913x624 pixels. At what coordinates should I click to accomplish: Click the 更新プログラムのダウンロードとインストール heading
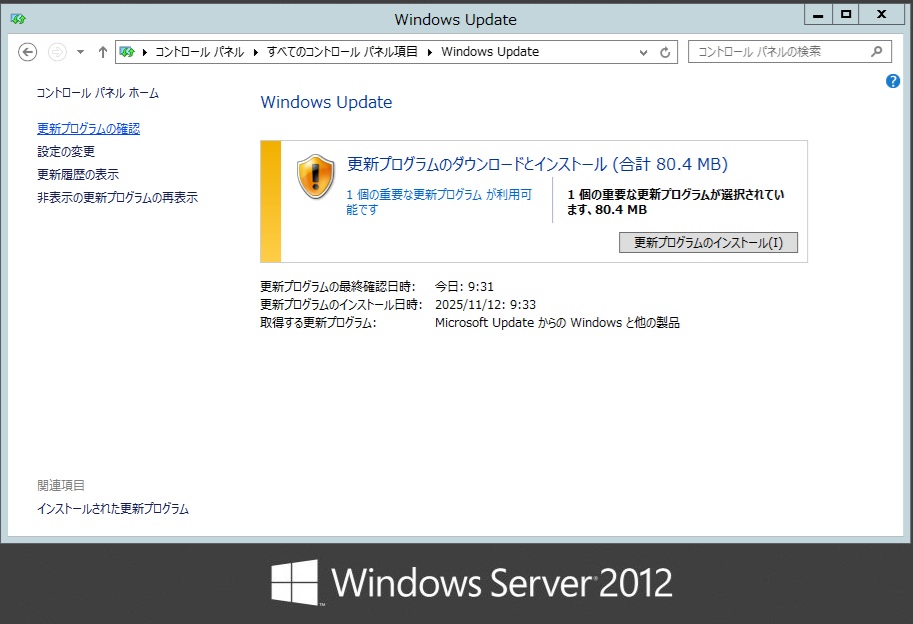point(537,164)
